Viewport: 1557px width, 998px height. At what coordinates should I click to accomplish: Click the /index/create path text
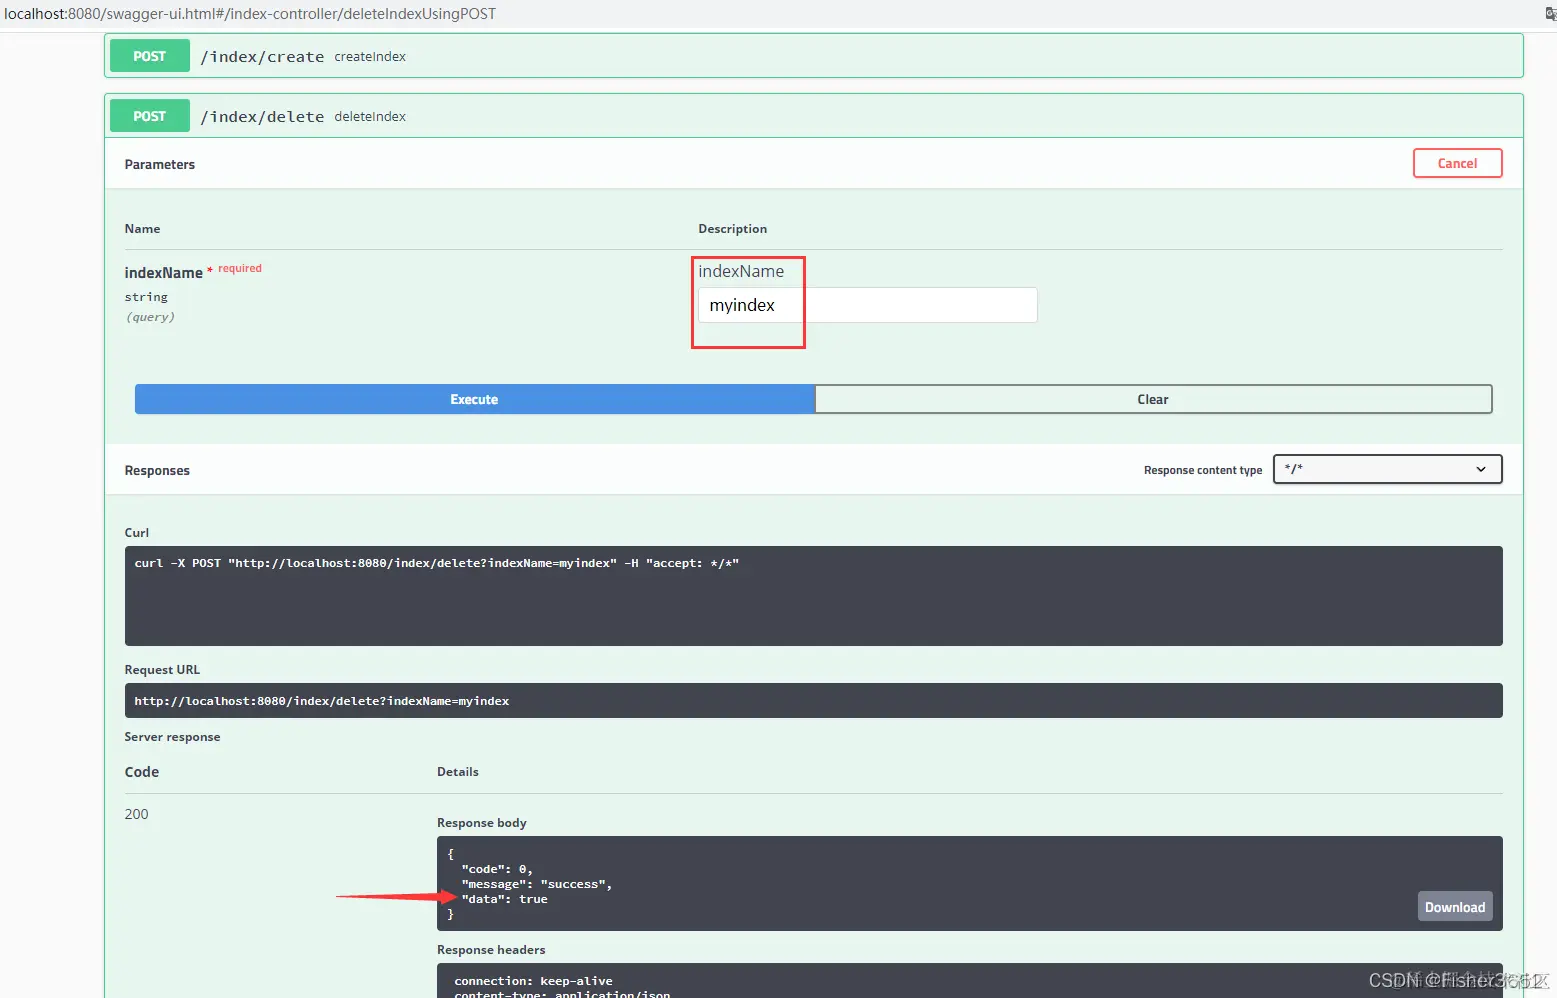click(x=262, y=57)
